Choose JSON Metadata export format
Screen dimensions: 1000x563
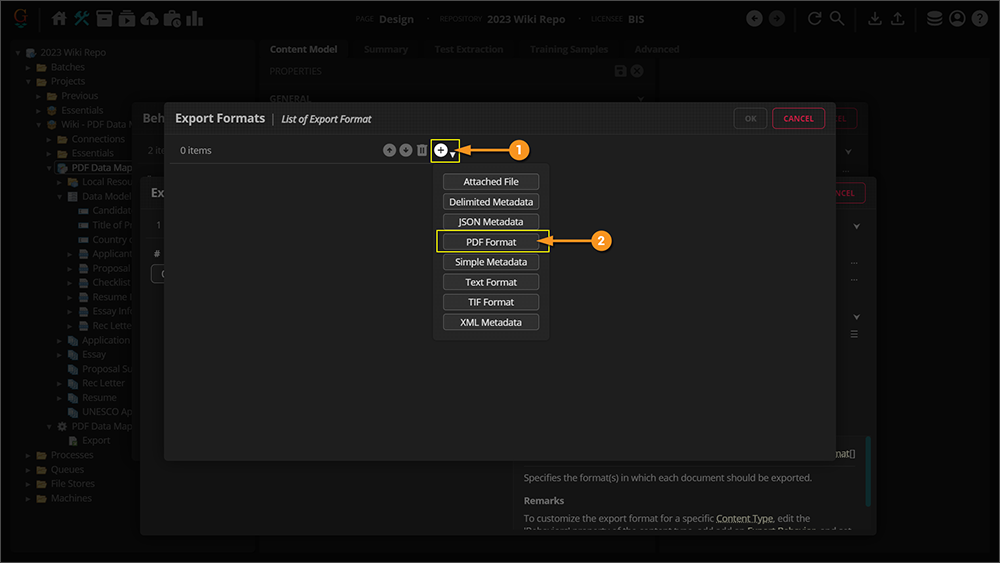(491, 222)
